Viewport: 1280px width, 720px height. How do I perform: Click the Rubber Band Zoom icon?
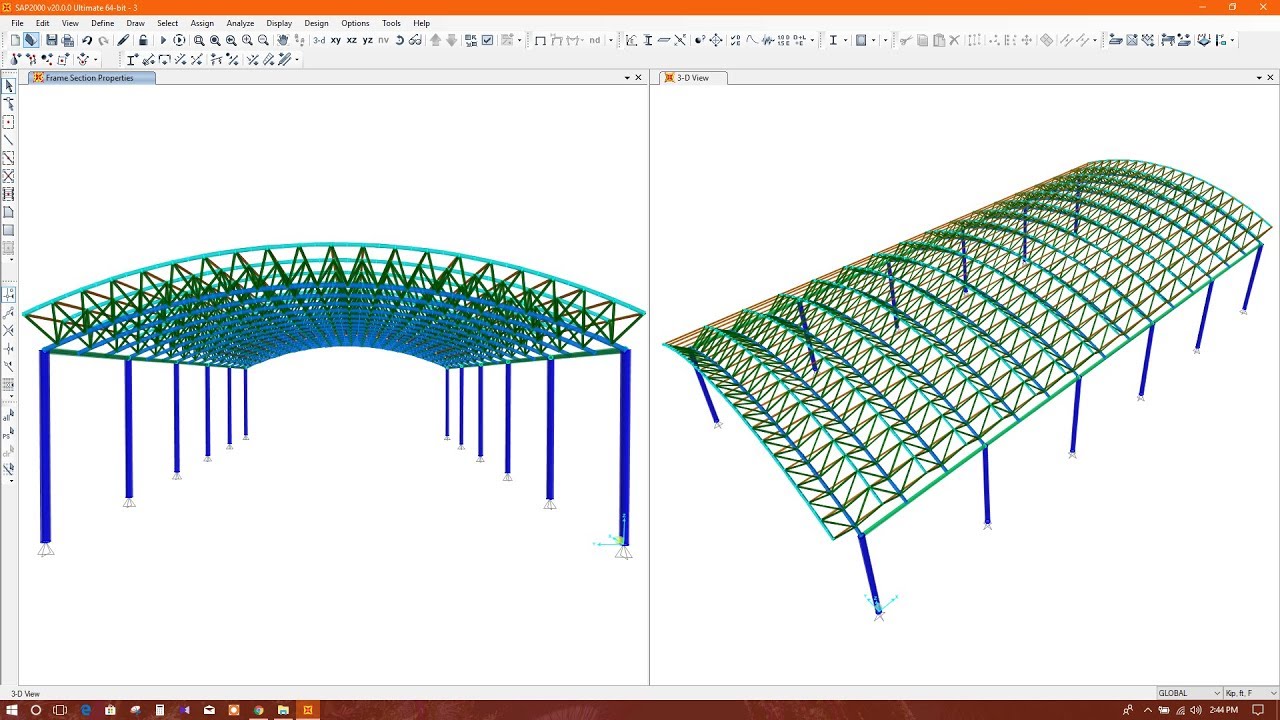pos(199,40)
